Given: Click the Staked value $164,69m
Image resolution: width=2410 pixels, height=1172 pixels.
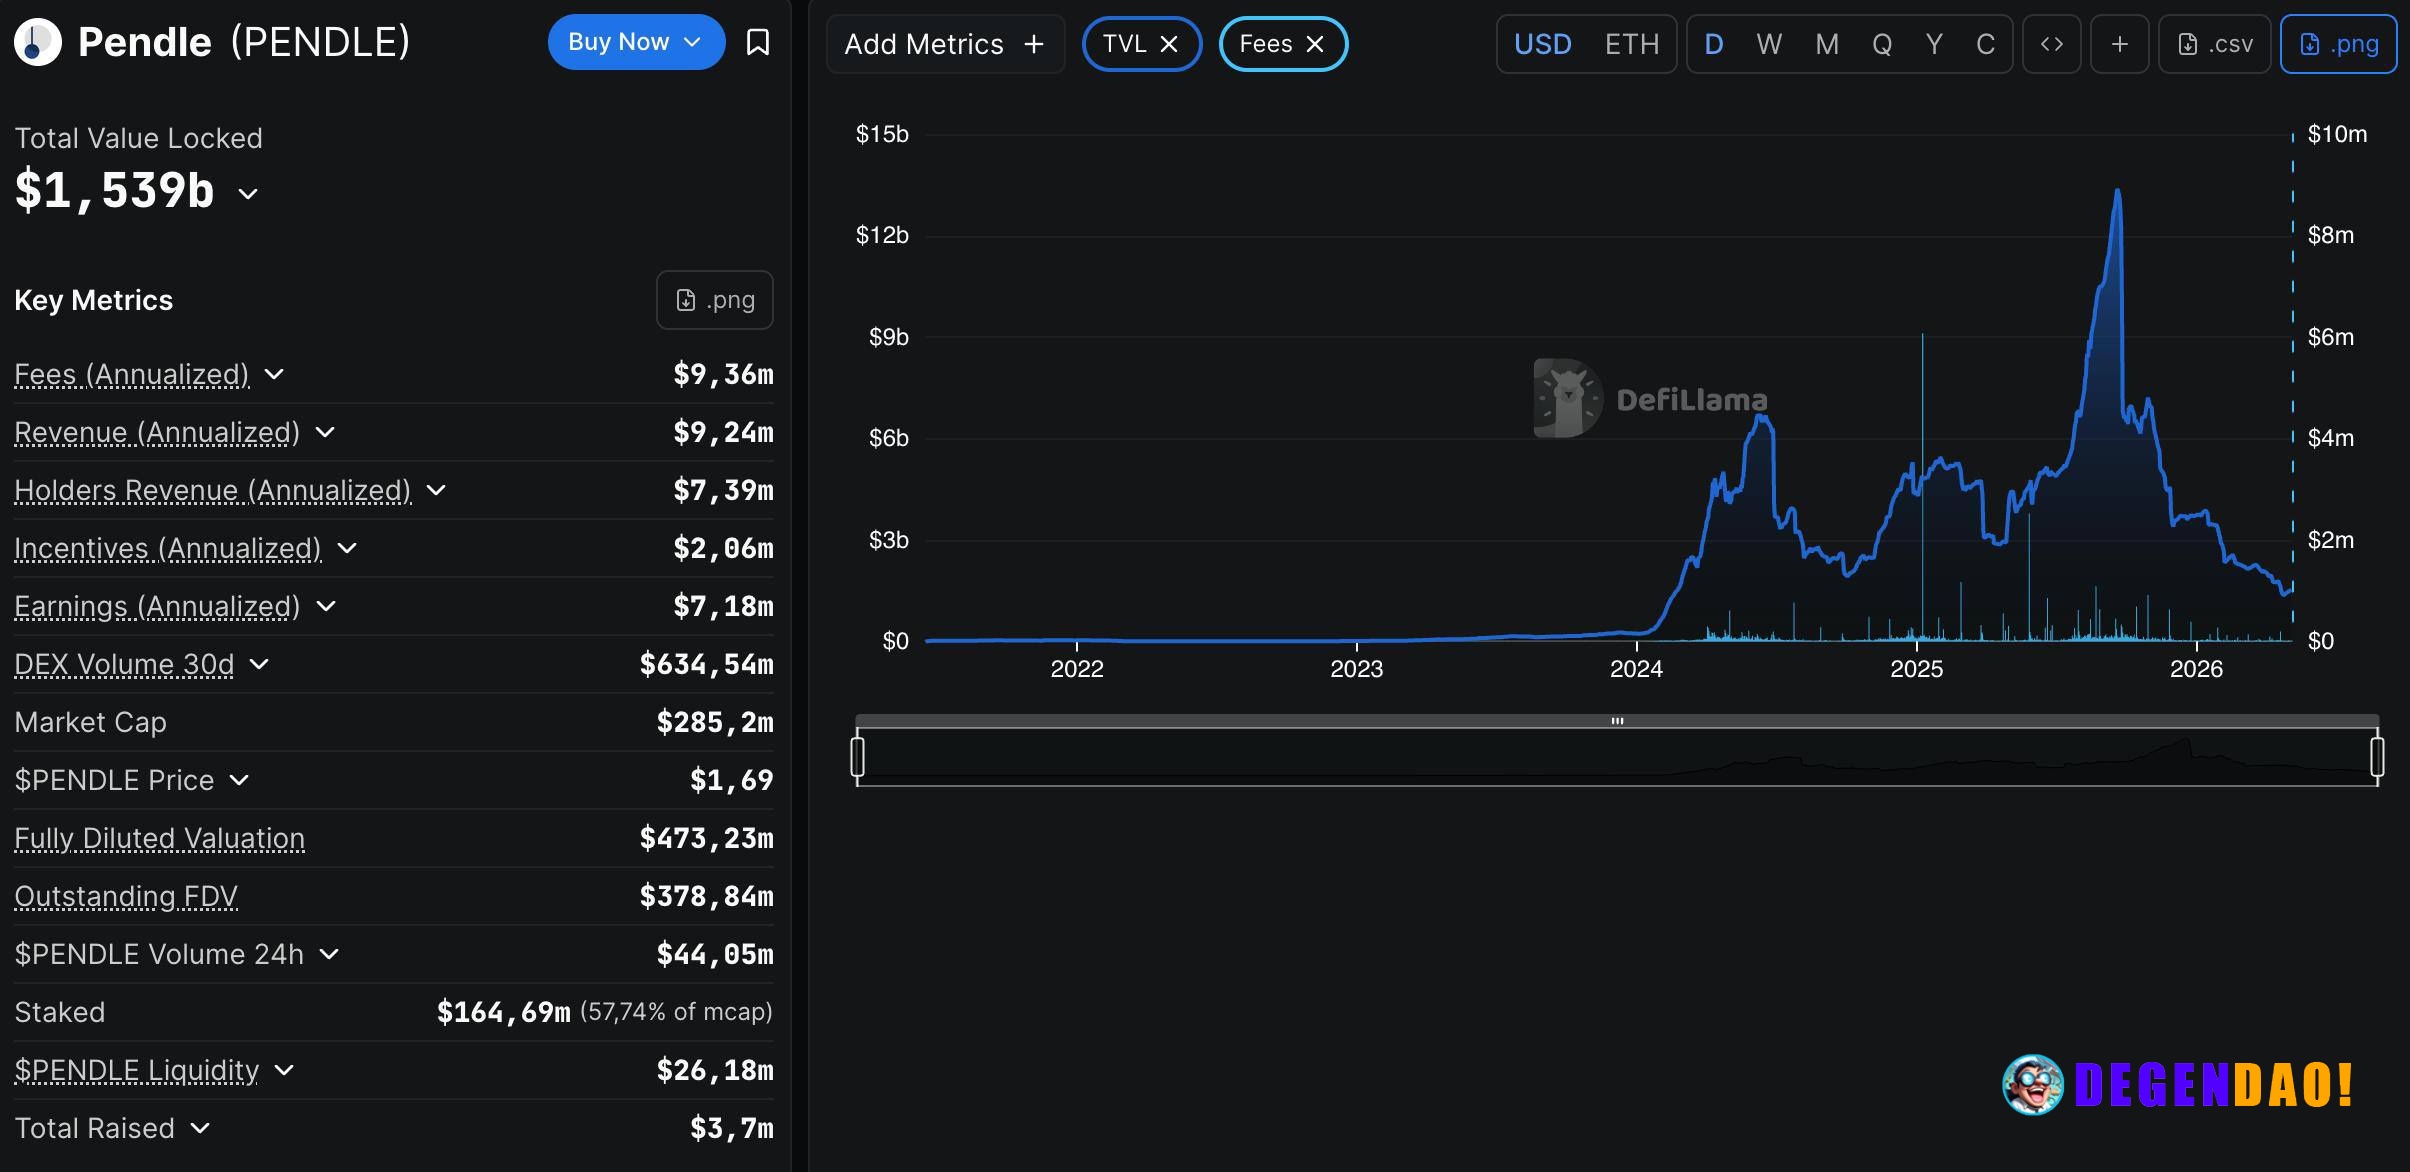Looking at the screenshot, I should point(504,1012).
